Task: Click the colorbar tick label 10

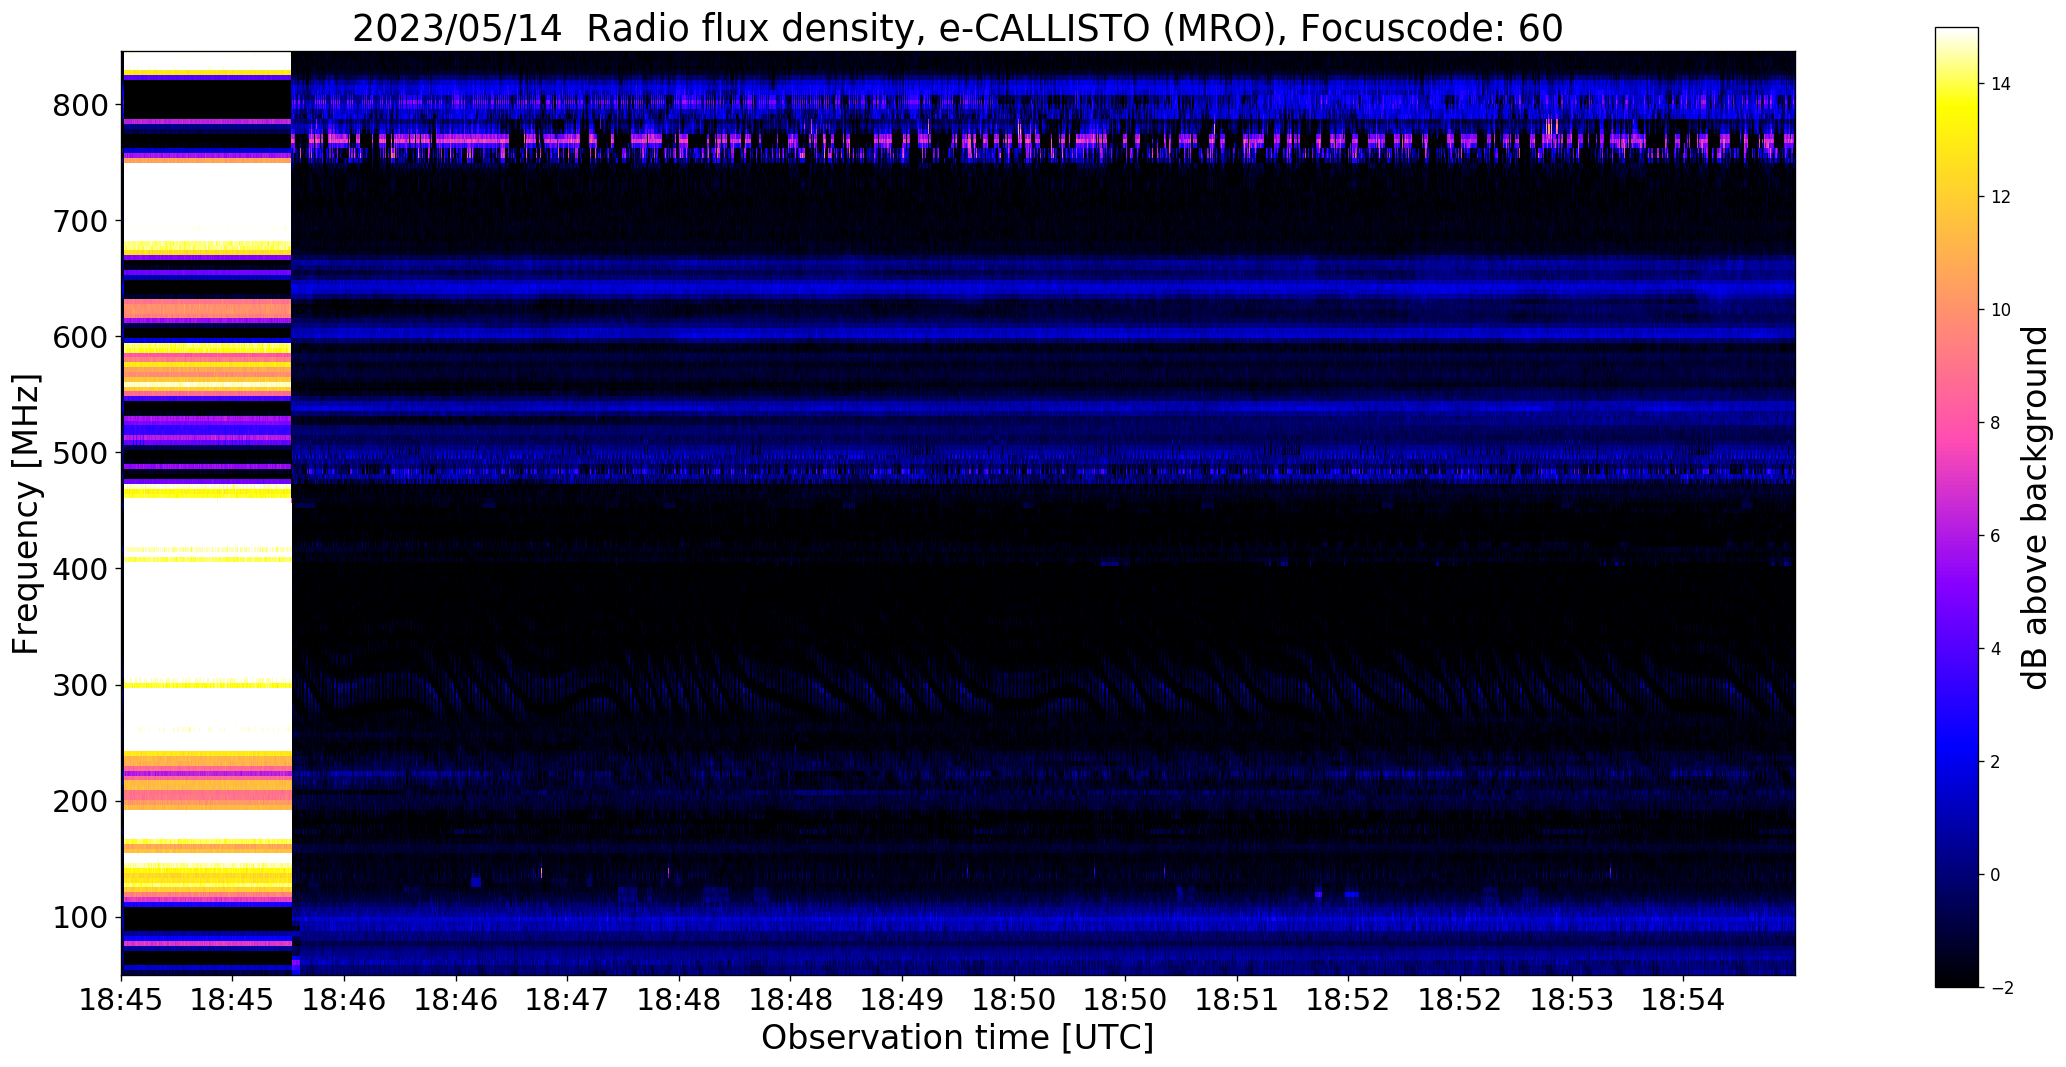Action: tap(2000, 310)
